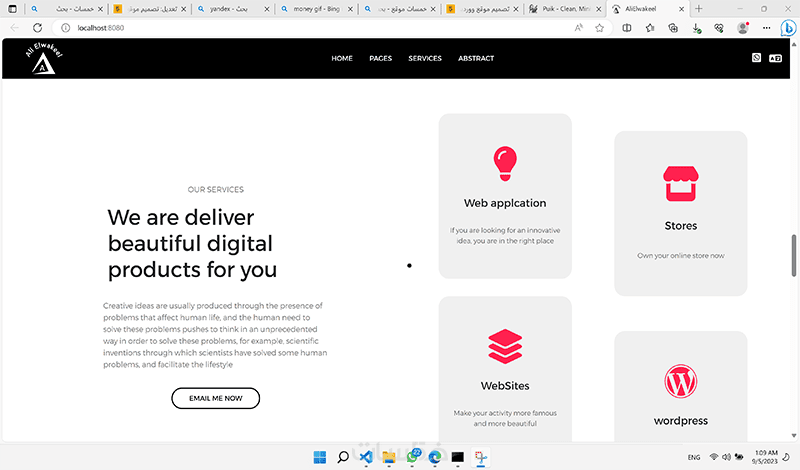Switch to the money gif Bing tab
This screenshot has width=800, height=470.
coord(316,9)
